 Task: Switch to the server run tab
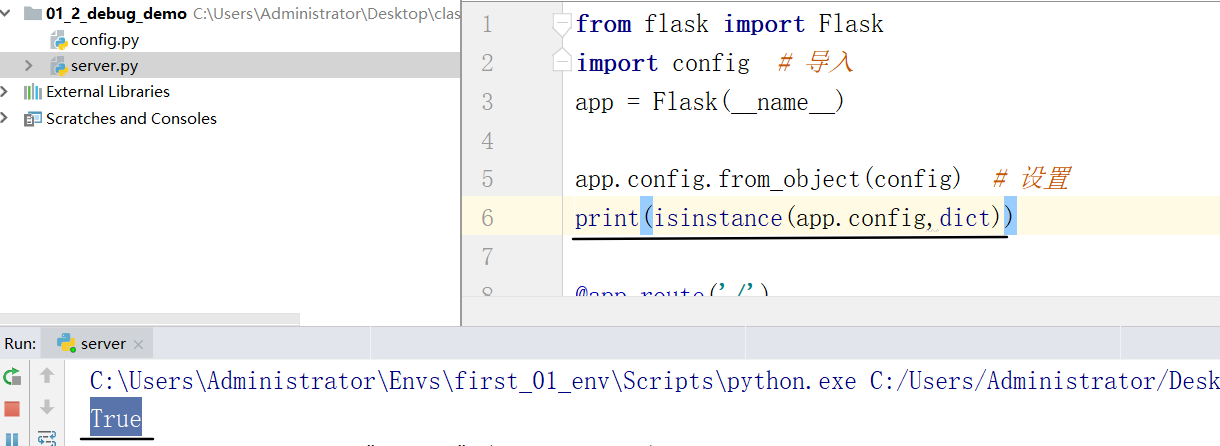[x=103, y=344]
